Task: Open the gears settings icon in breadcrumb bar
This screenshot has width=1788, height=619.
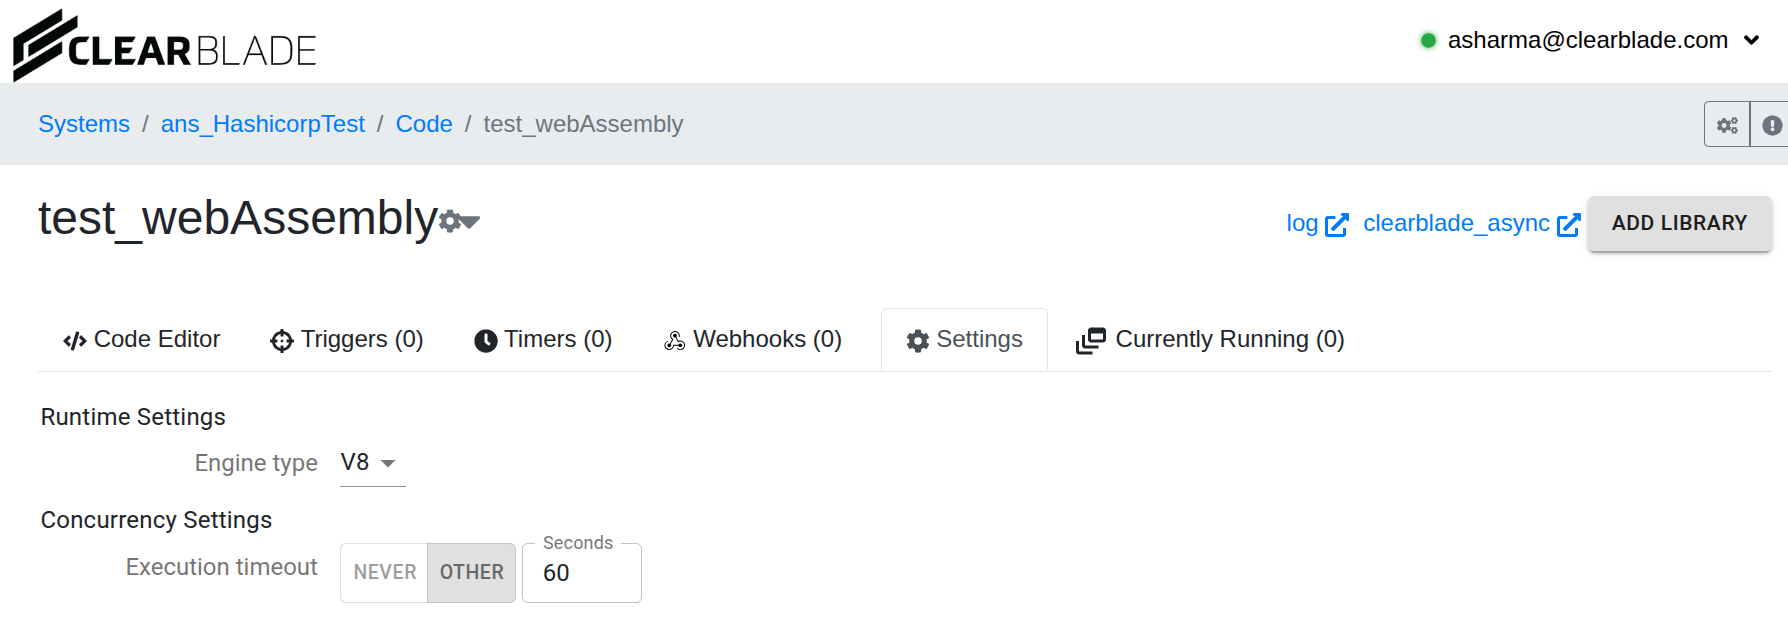Action: (1727, 125)
